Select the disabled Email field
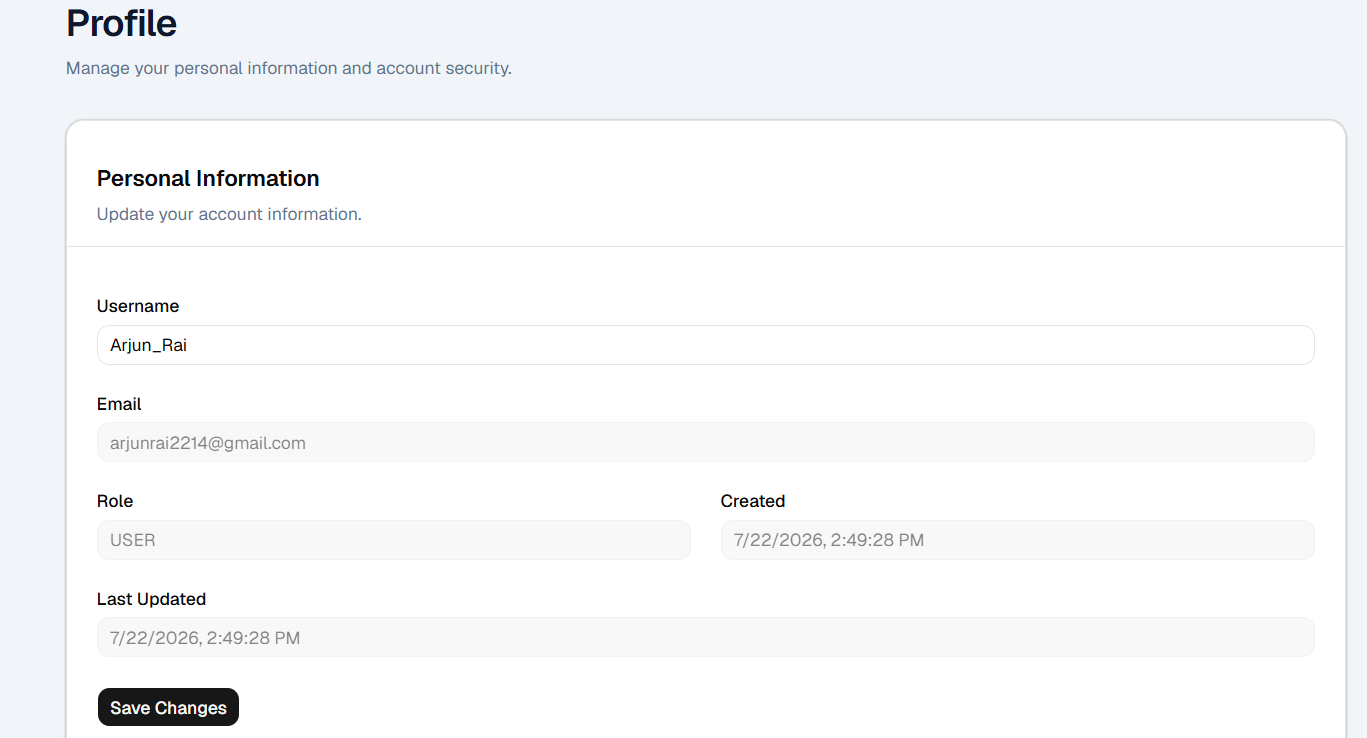 [705, 442]
